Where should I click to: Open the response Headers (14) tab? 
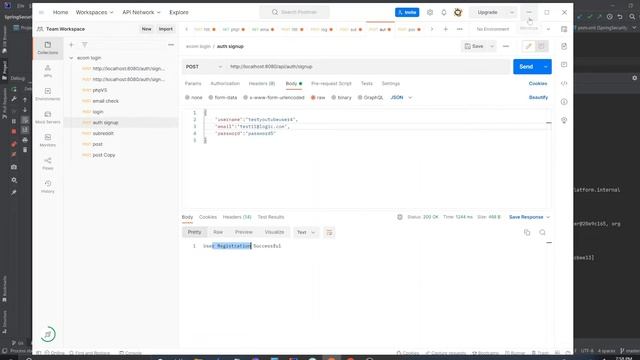237,217
